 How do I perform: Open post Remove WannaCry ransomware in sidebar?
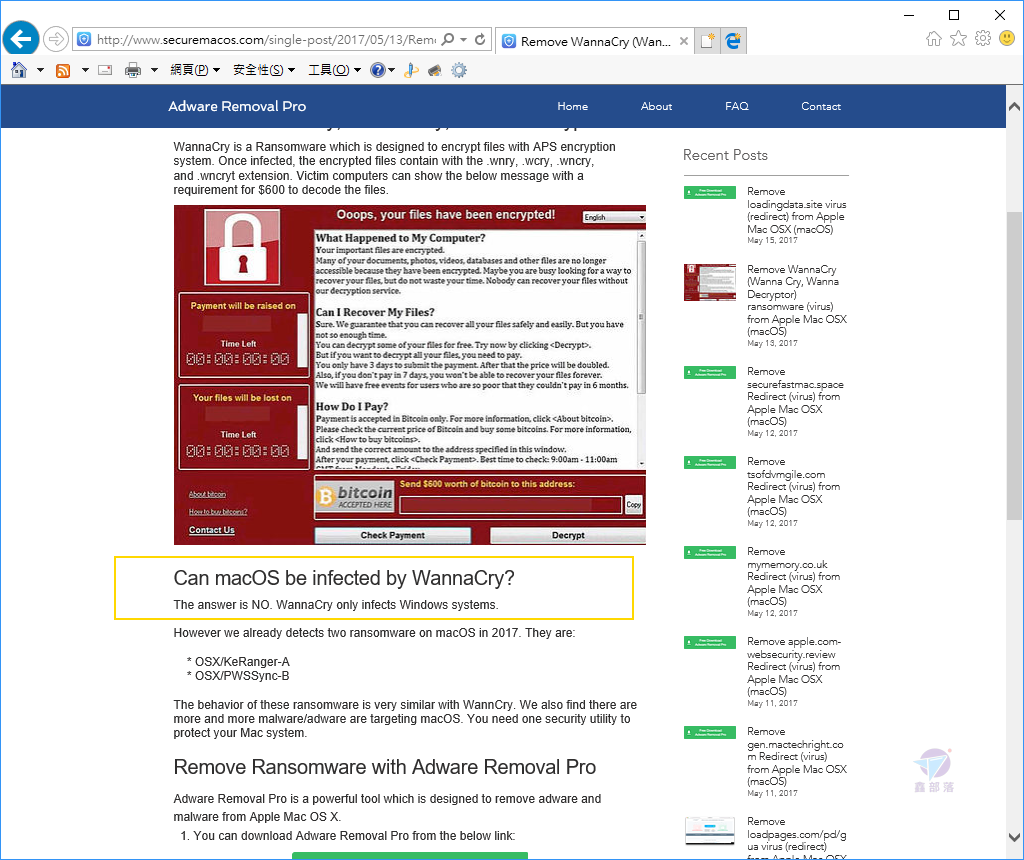pyautogui.click(x=797, y=300)
